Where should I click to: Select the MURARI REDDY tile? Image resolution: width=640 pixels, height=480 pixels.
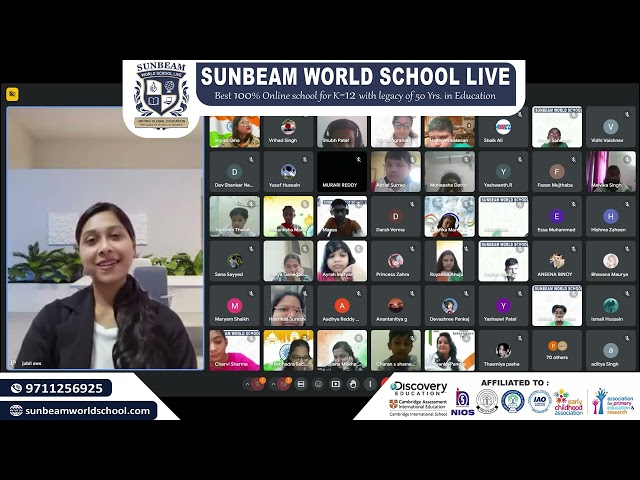pyautogui.click(x=342, y=171)
